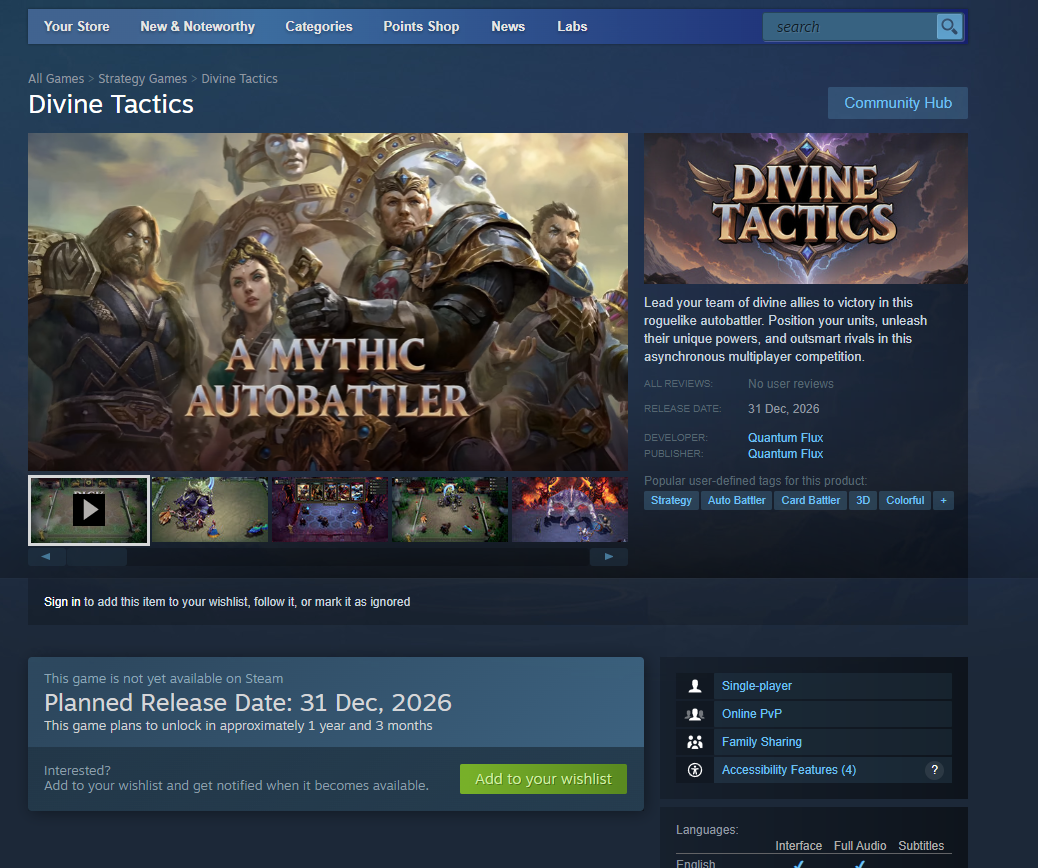Open the Quantum Flux publisher link

point(785,454)
